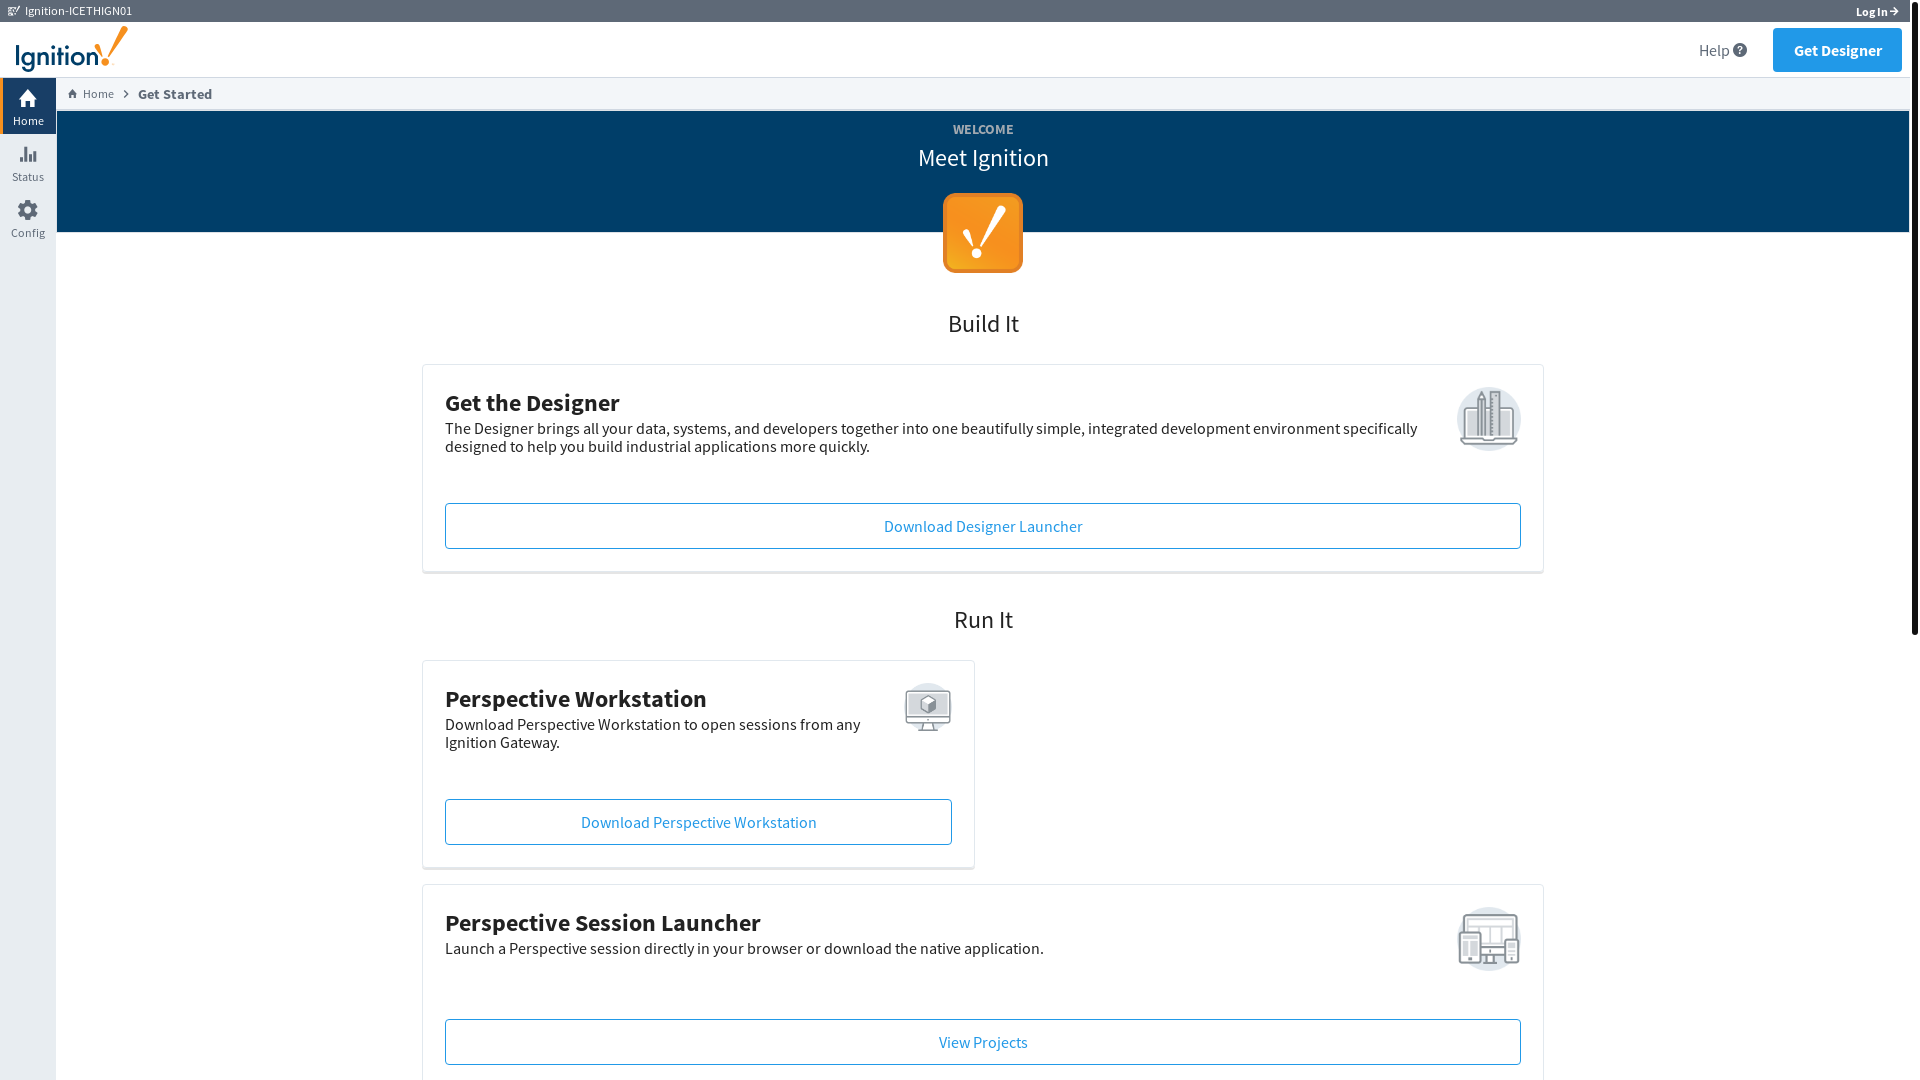Image resolution: width=1920 pixels, height=1080 pixels.
Task: Open the Status sidebar section
Action: 28,163
